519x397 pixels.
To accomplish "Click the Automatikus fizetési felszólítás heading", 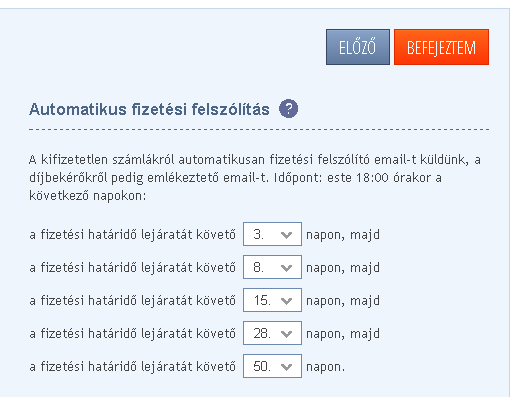I will [x=149, y=109].
